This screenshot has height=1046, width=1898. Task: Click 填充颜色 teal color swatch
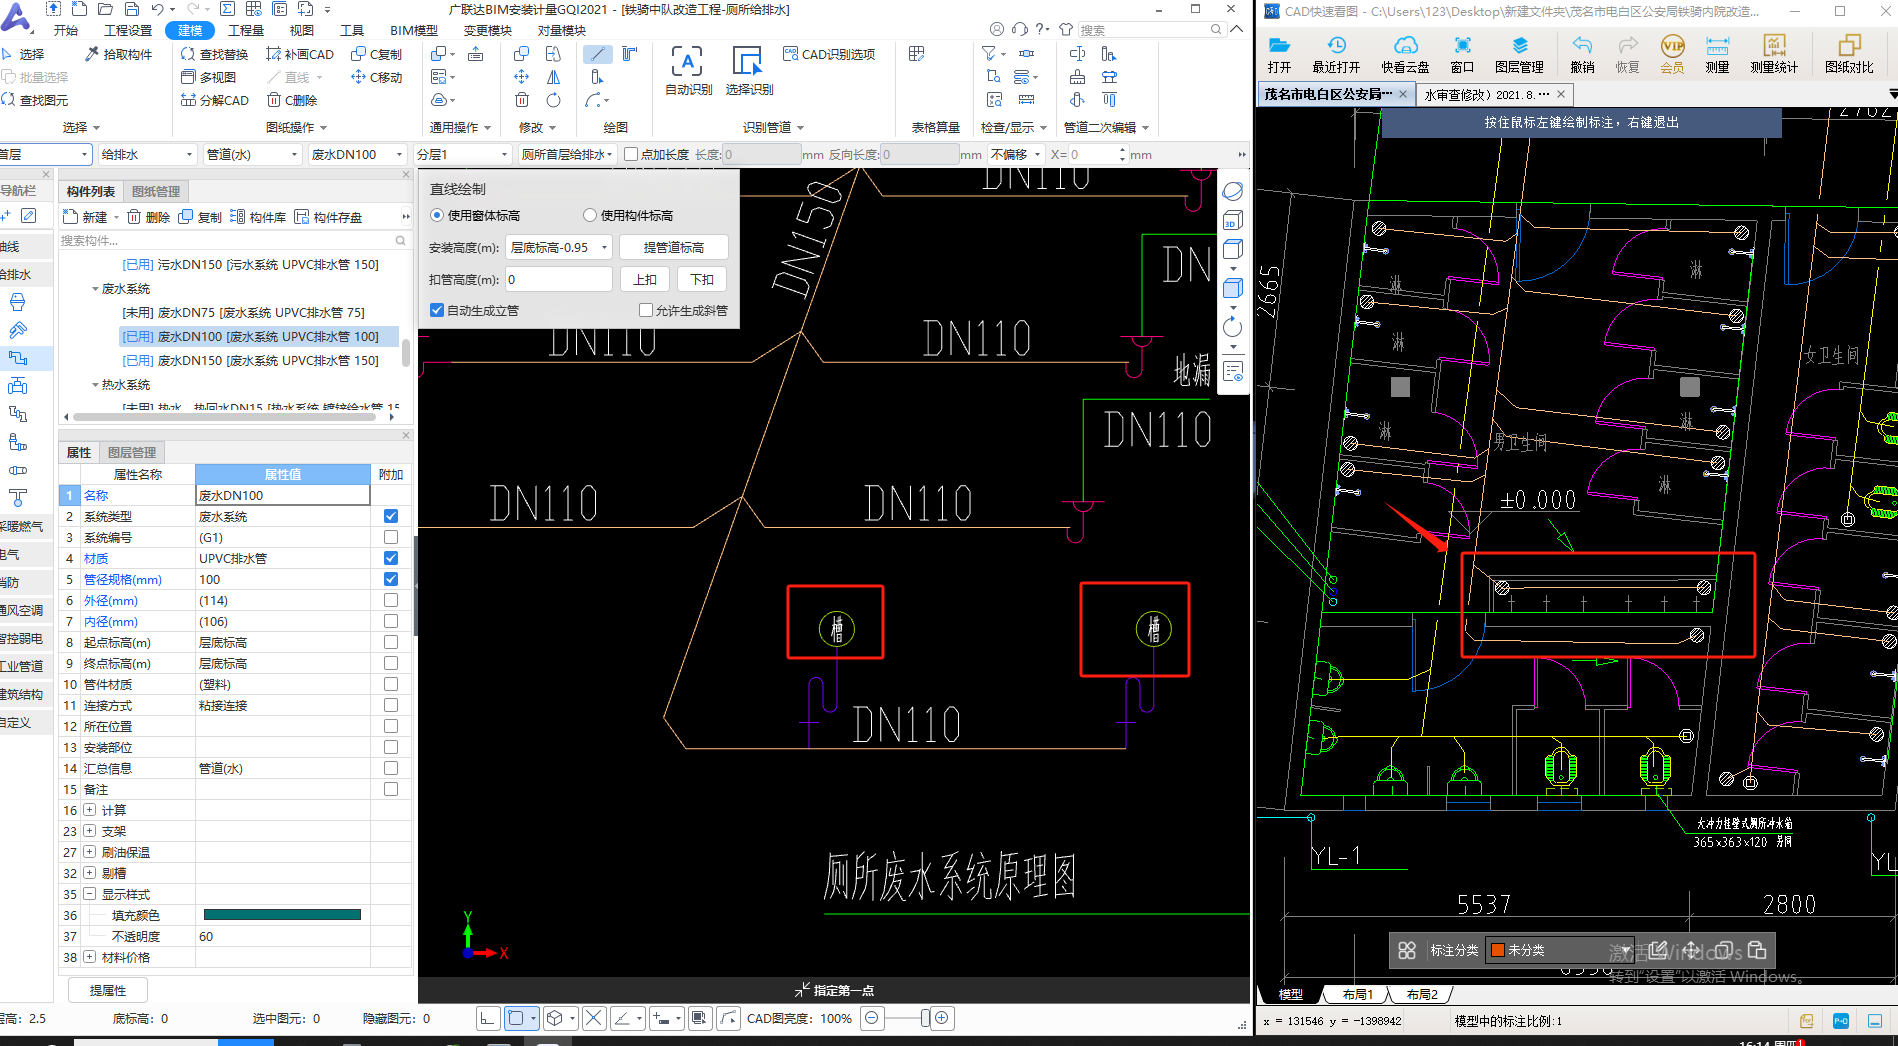tap(282, 915)
